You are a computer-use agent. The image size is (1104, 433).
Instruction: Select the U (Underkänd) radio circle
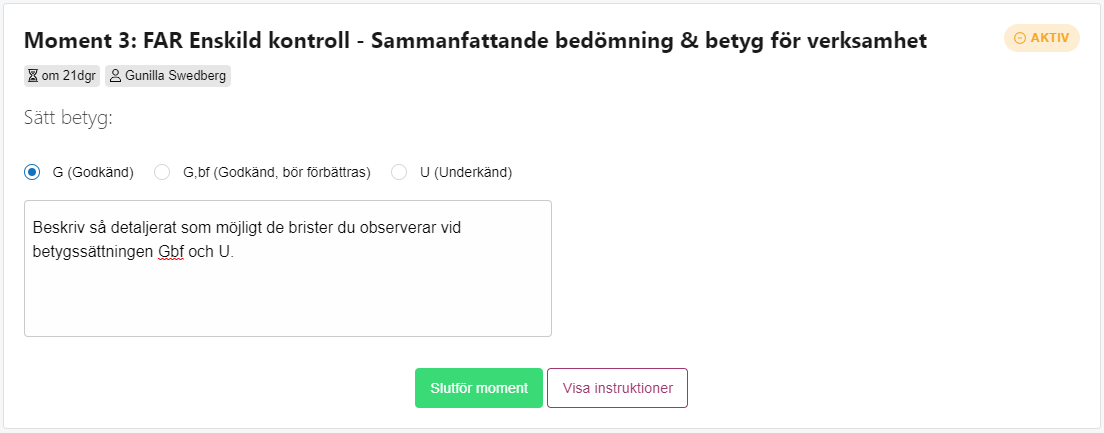(399, 172)
